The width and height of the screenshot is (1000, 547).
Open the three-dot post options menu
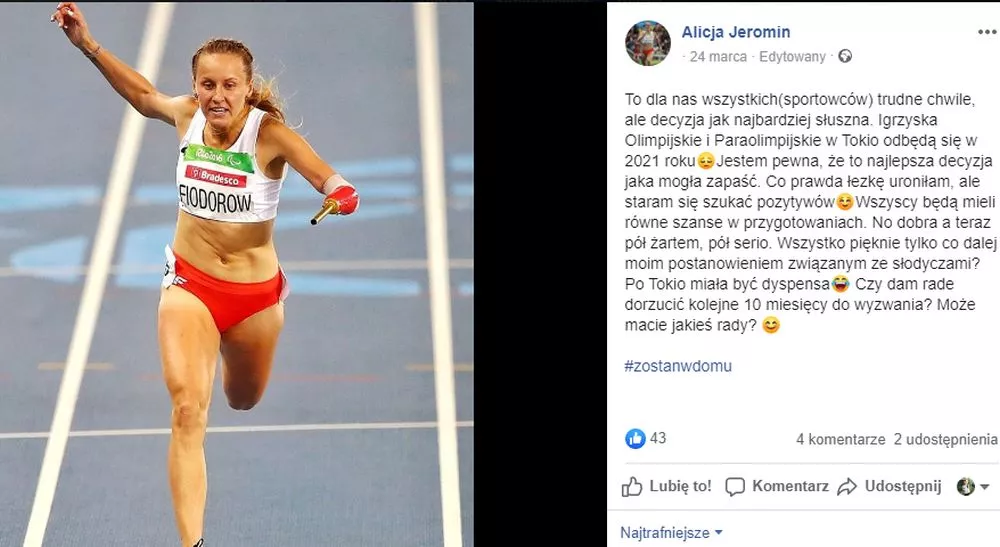click(x=987, y=33)
